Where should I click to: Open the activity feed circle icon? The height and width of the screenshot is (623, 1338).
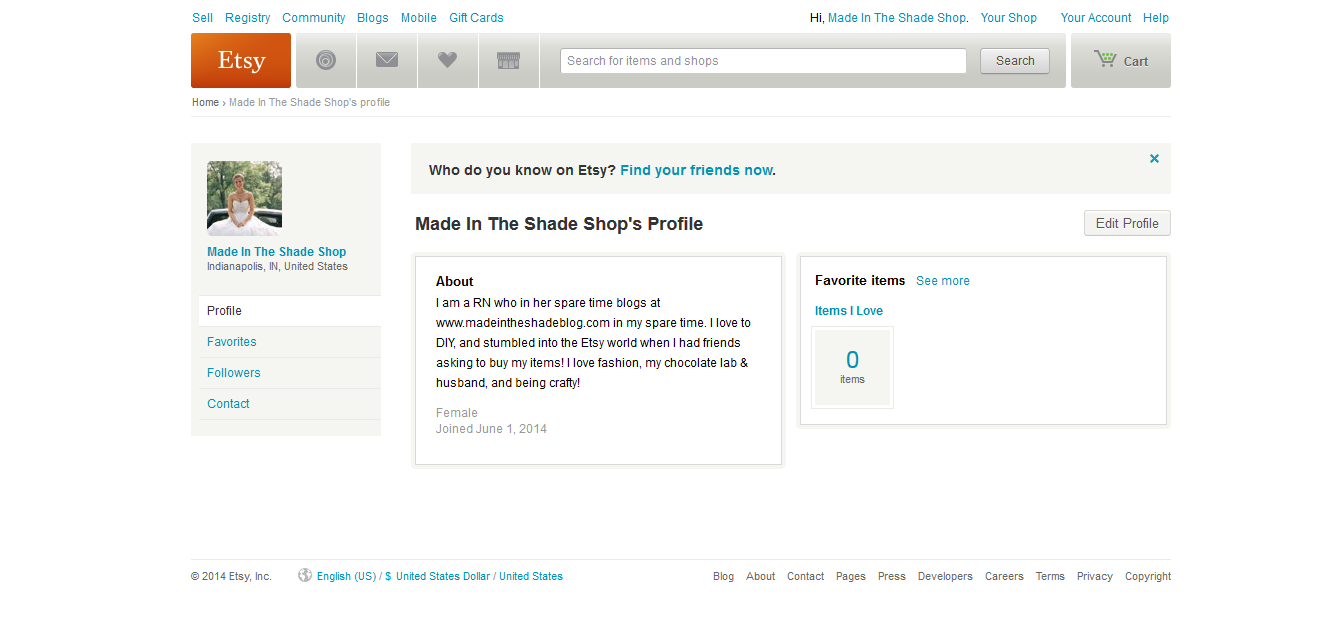[x=326, y=61]
